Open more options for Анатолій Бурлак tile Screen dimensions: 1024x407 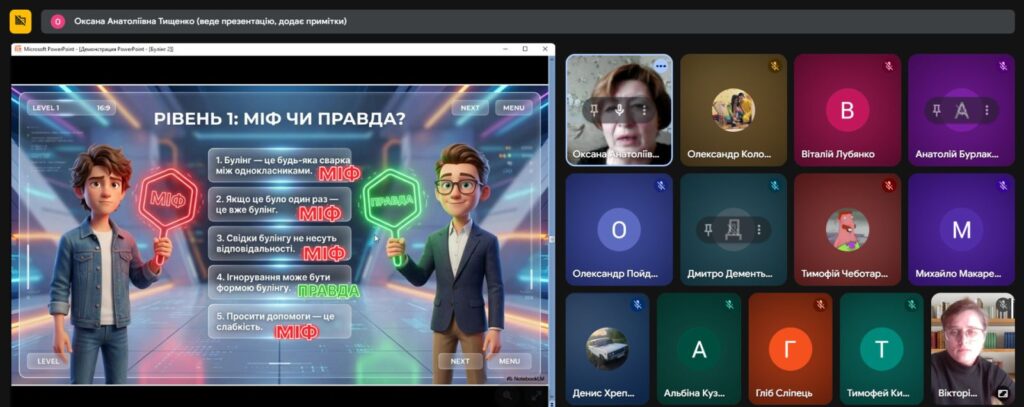pyautogui.click(x=988, y=110)
